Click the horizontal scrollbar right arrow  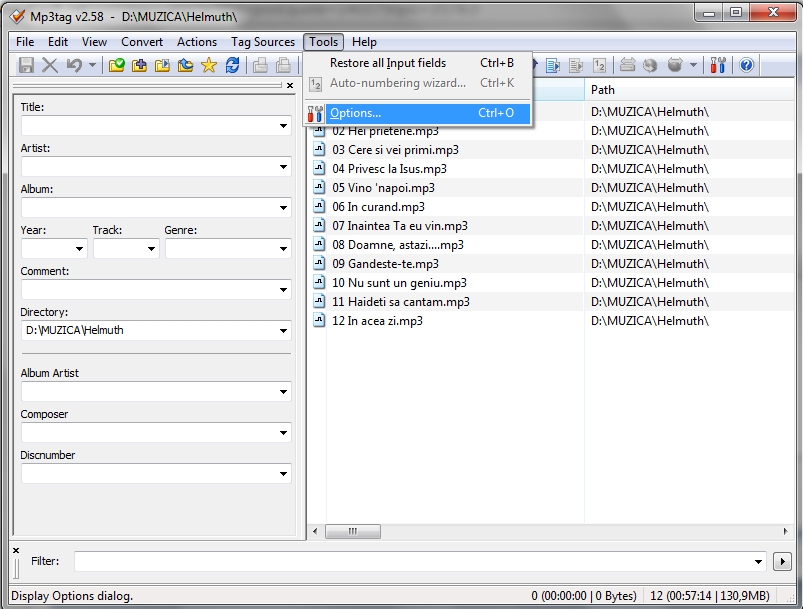[785, 531]
